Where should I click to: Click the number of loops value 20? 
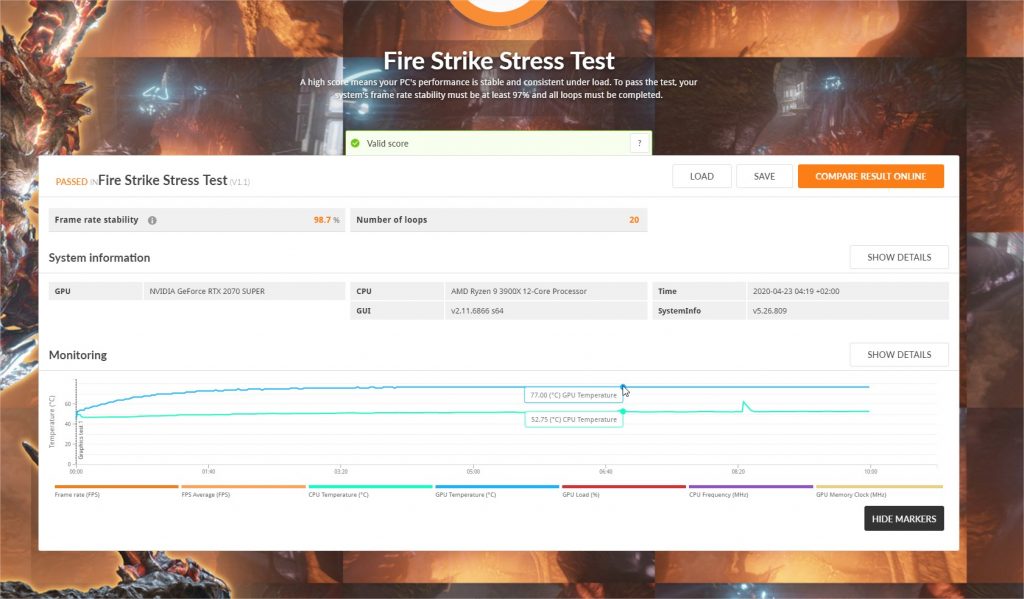tap(634, 220)
